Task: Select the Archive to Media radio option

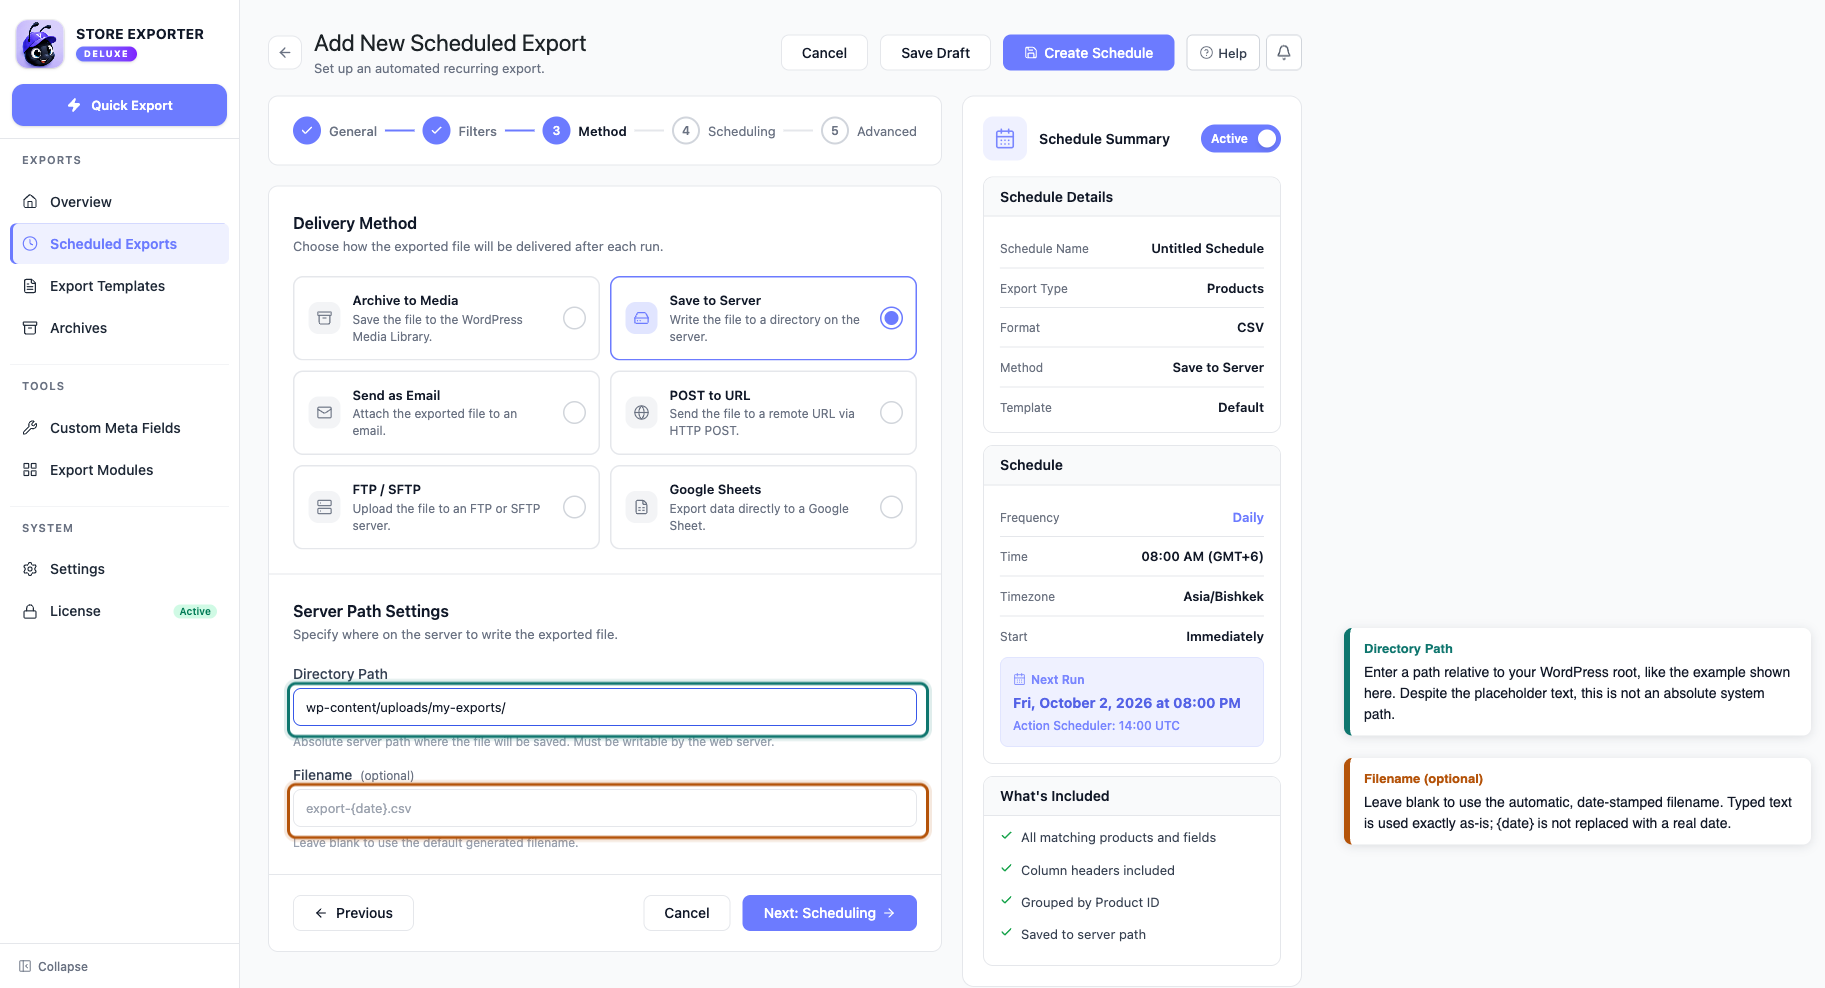Action: click(x=574, y=318)
